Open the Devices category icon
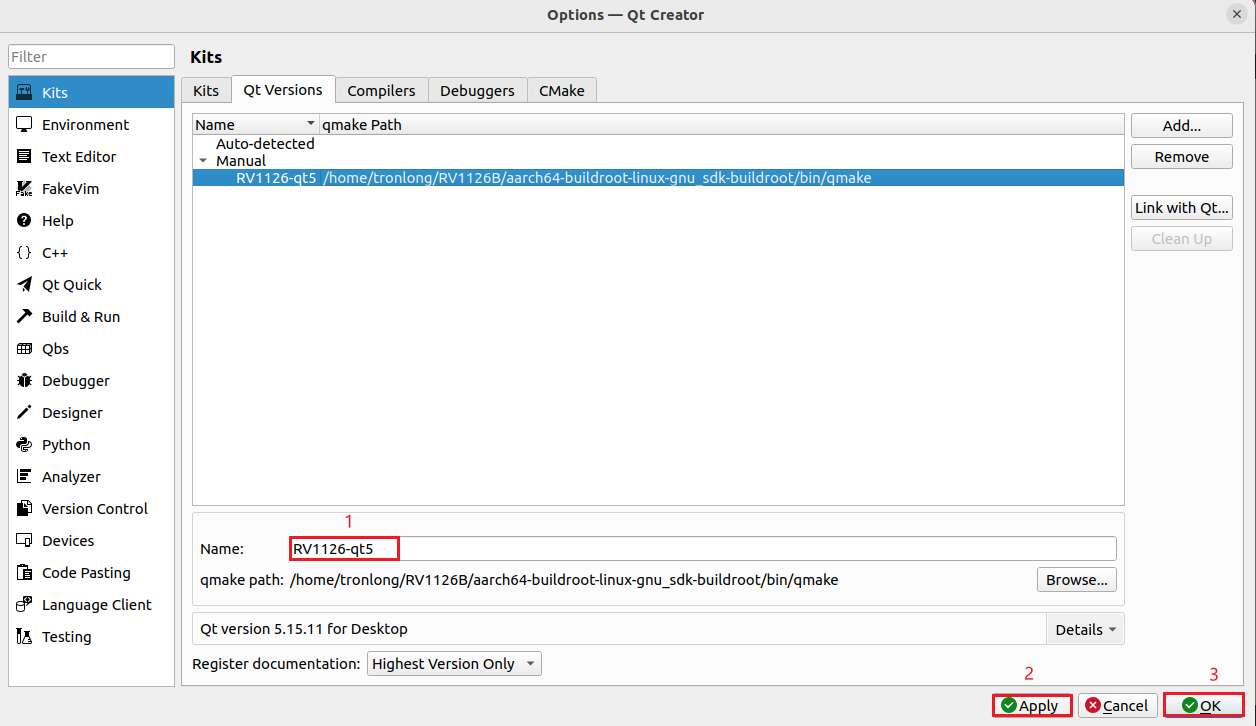1256x726 pixels. [x=25, y=541]
